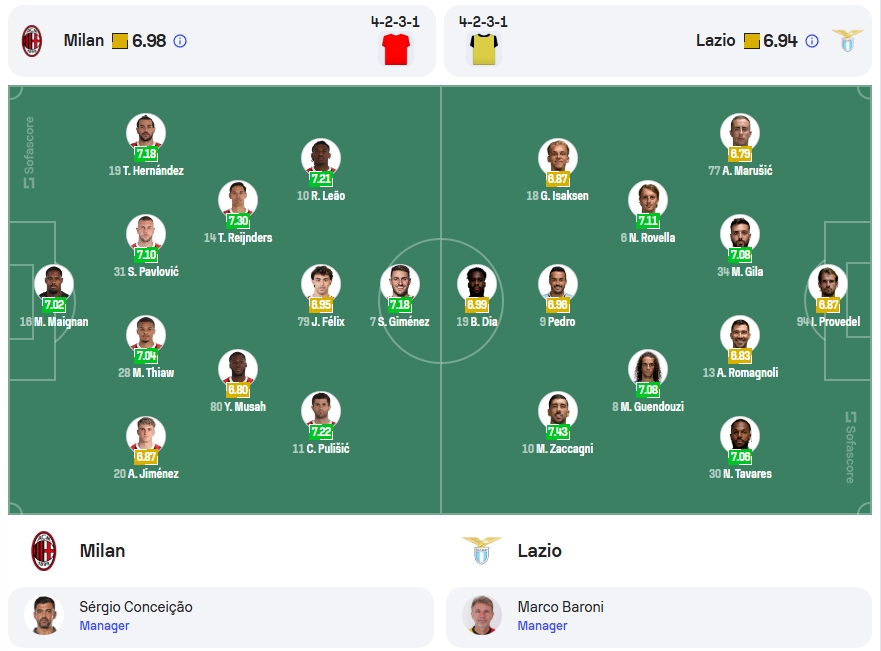881x651 pixels.
Task: Click Milan's yellow team rating square
Action: tap(120, 41)
